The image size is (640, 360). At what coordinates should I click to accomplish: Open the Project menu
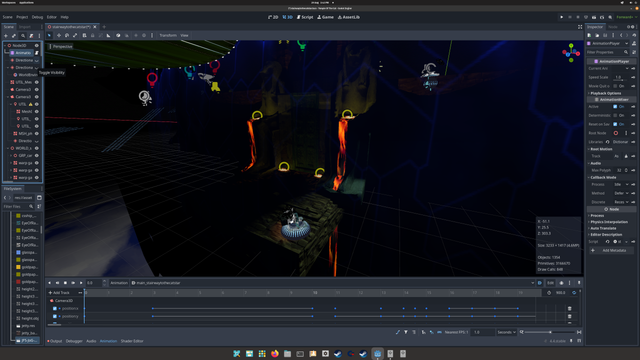point(22,17)
